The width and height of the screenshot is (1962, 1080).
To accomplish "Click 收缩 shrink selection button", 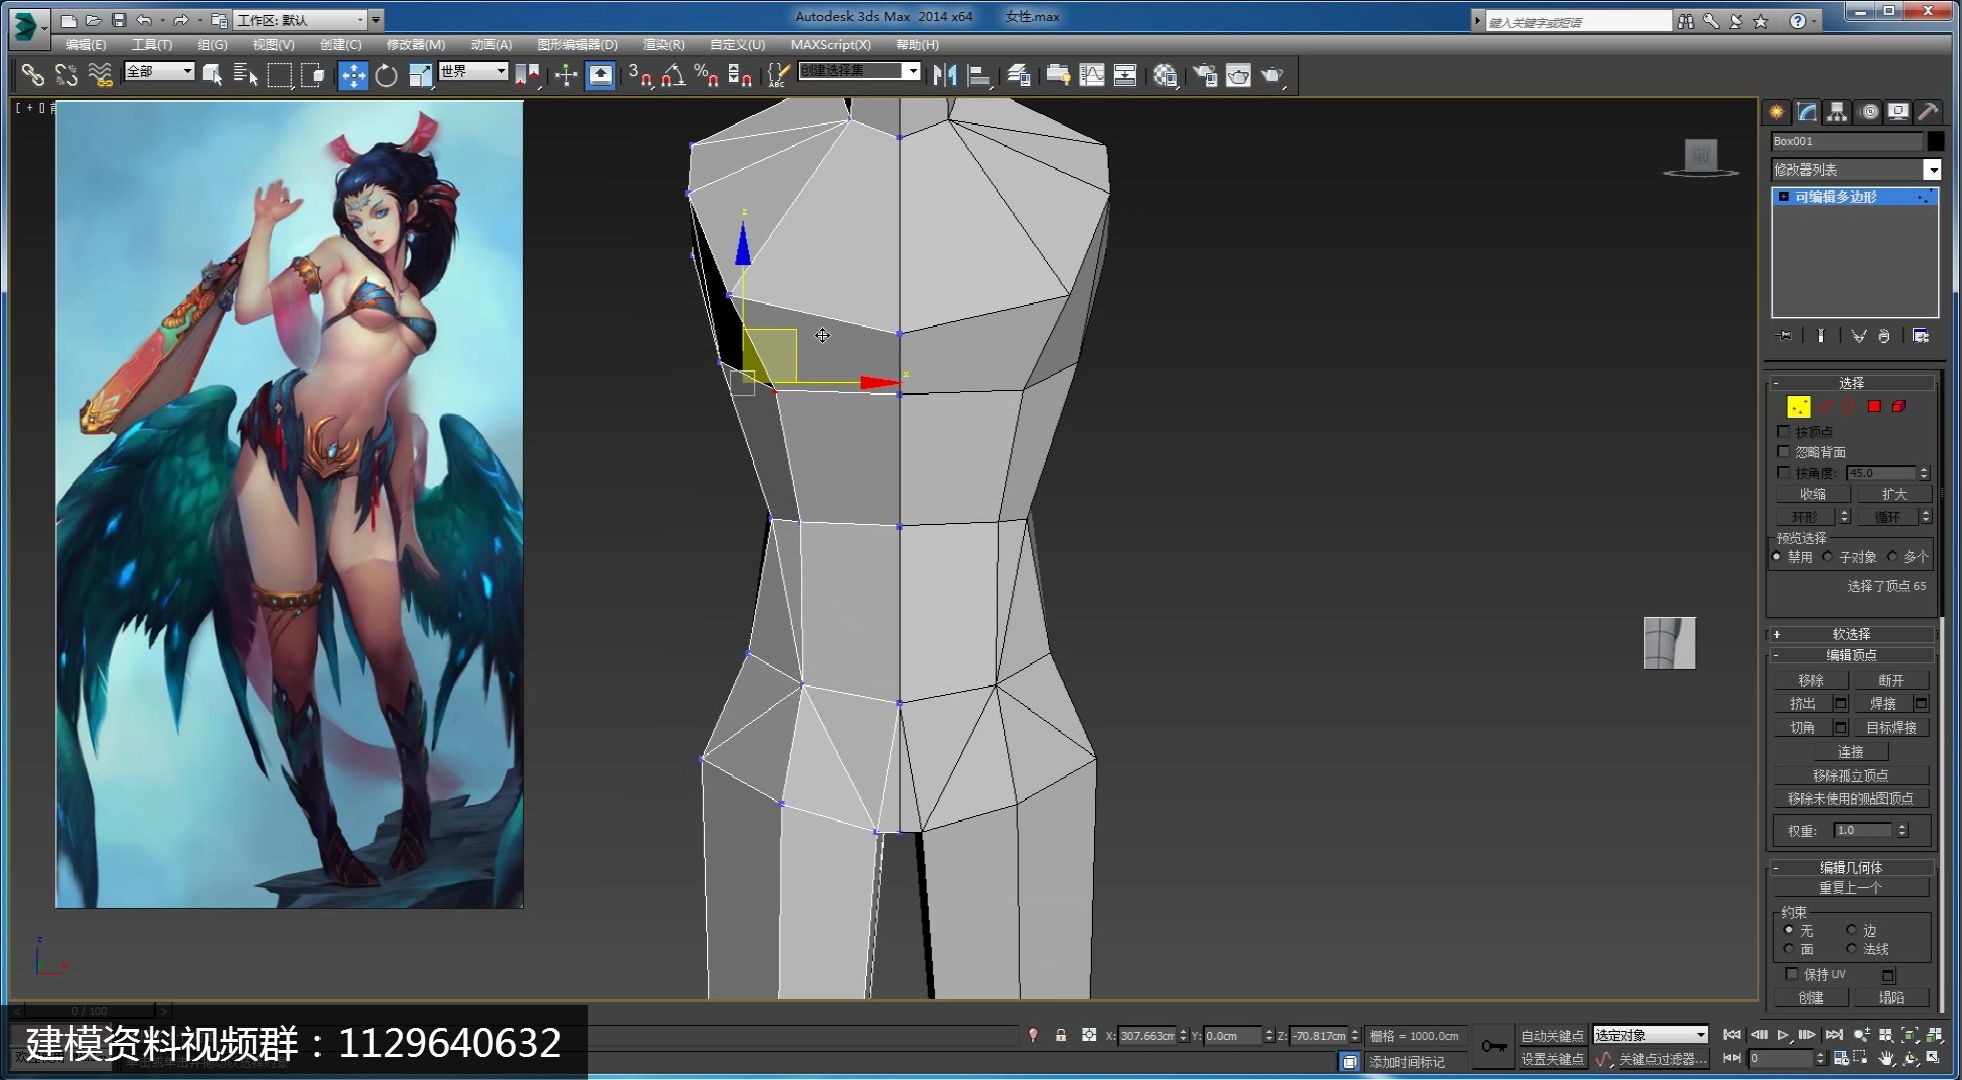I will point(1813,494).
